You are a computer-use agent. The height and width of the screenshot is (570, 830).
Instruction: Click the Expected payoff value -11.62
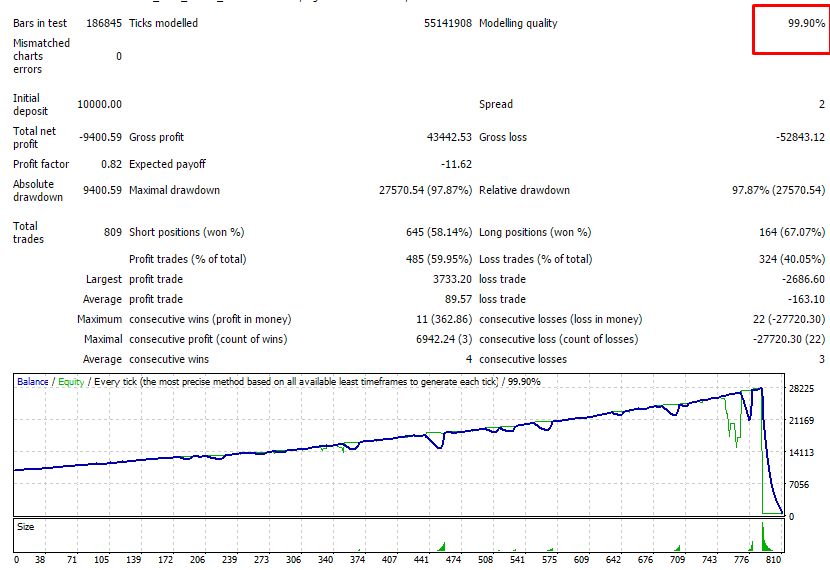(x=456, y=164)
